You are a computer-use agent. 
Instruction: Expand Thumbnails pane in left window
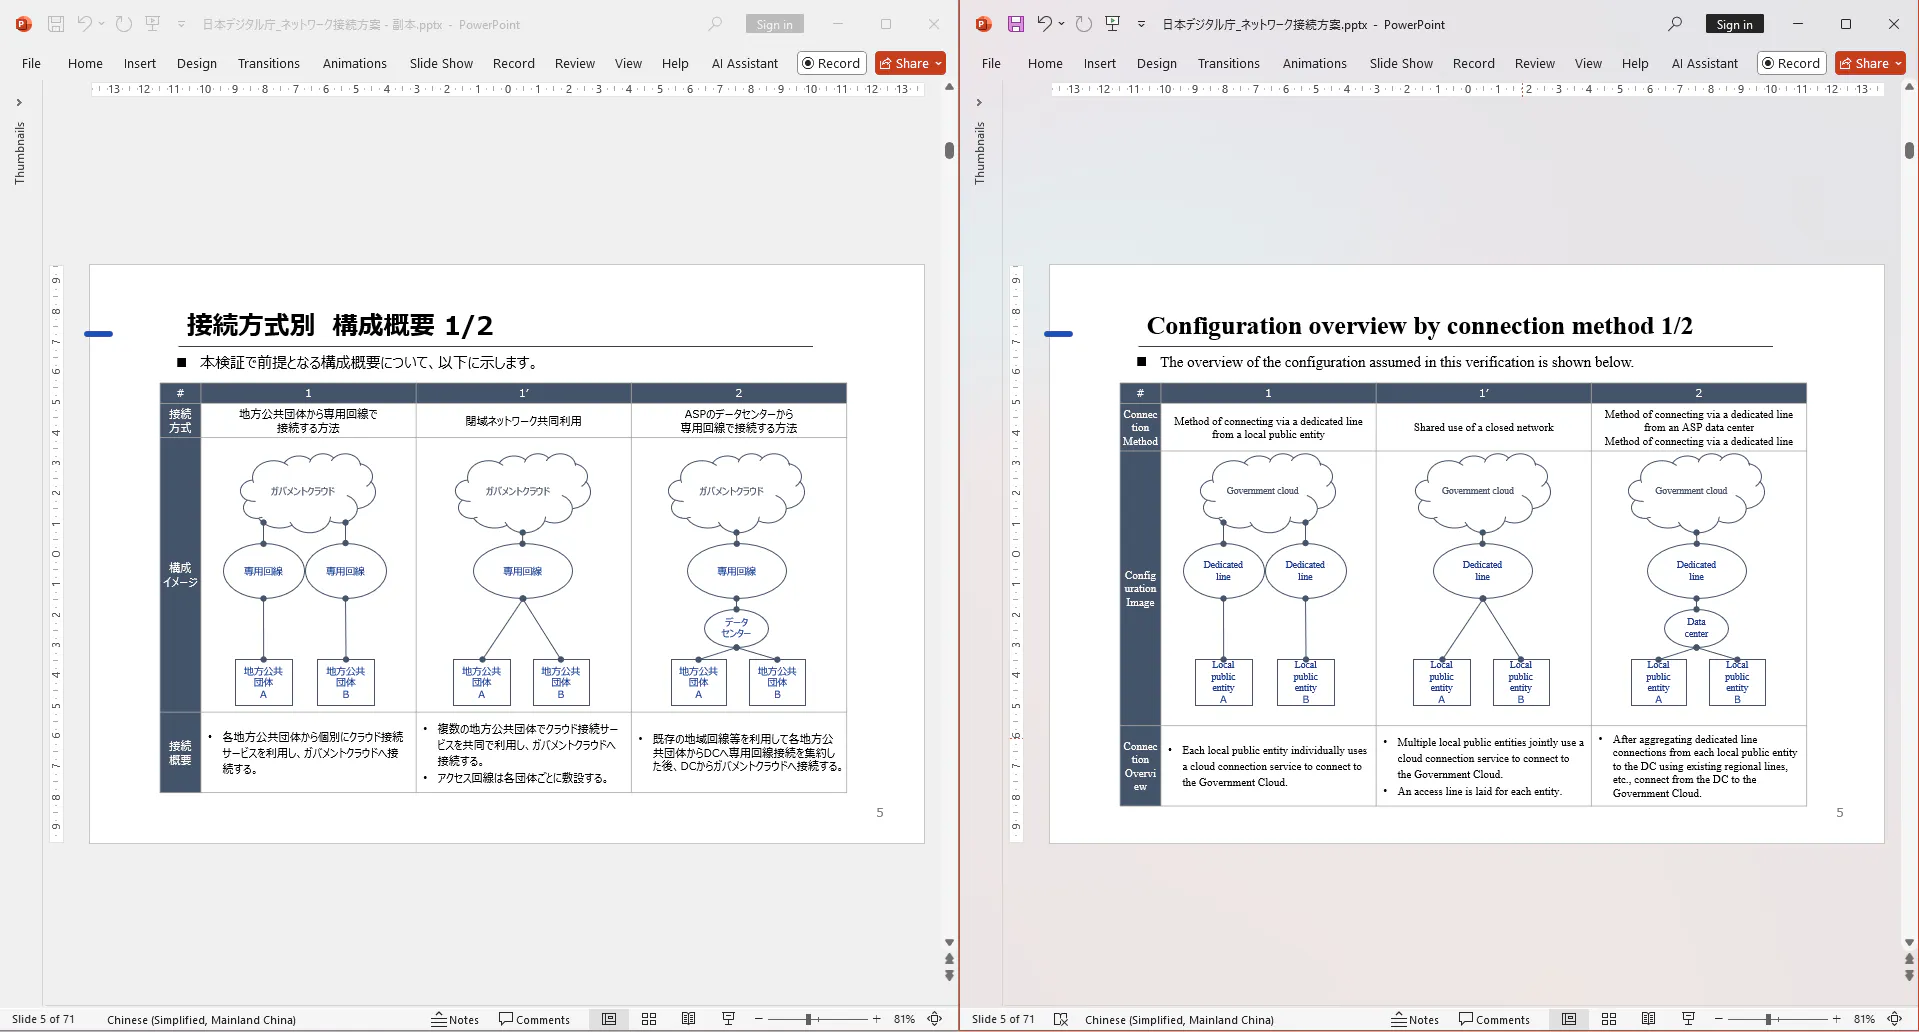pos(19,102)
